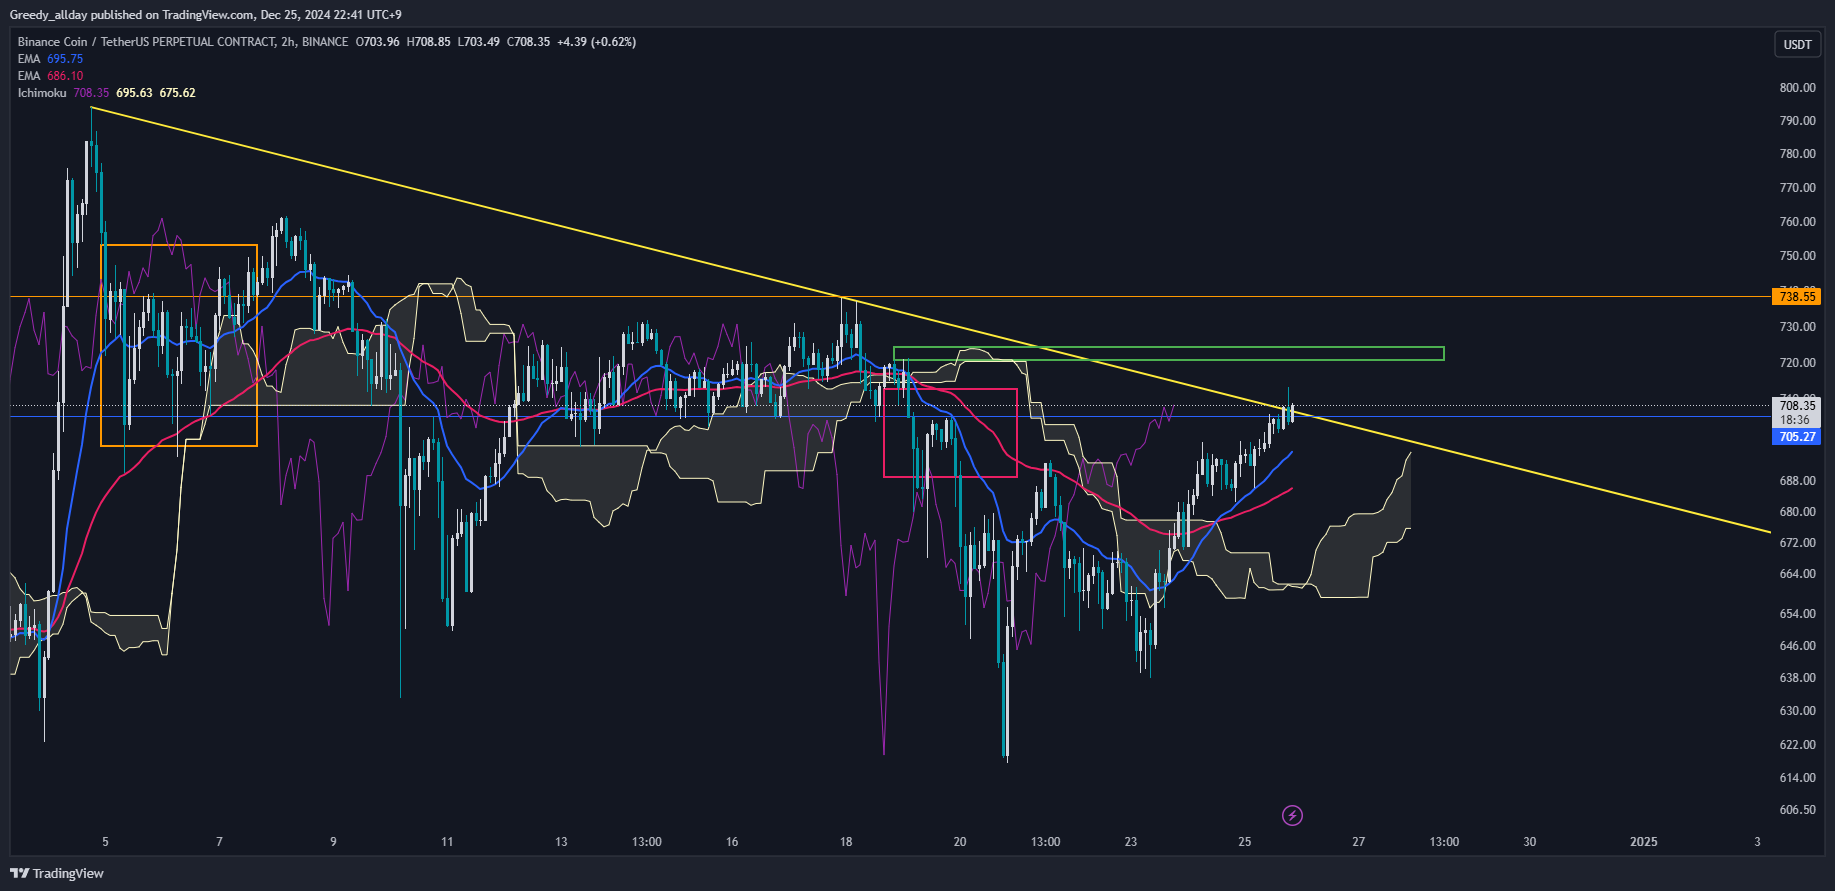Click the 730.00 price axis label
This screenshot has width=1835, height=891.
pyautogui.click(x=1797, y=327)
